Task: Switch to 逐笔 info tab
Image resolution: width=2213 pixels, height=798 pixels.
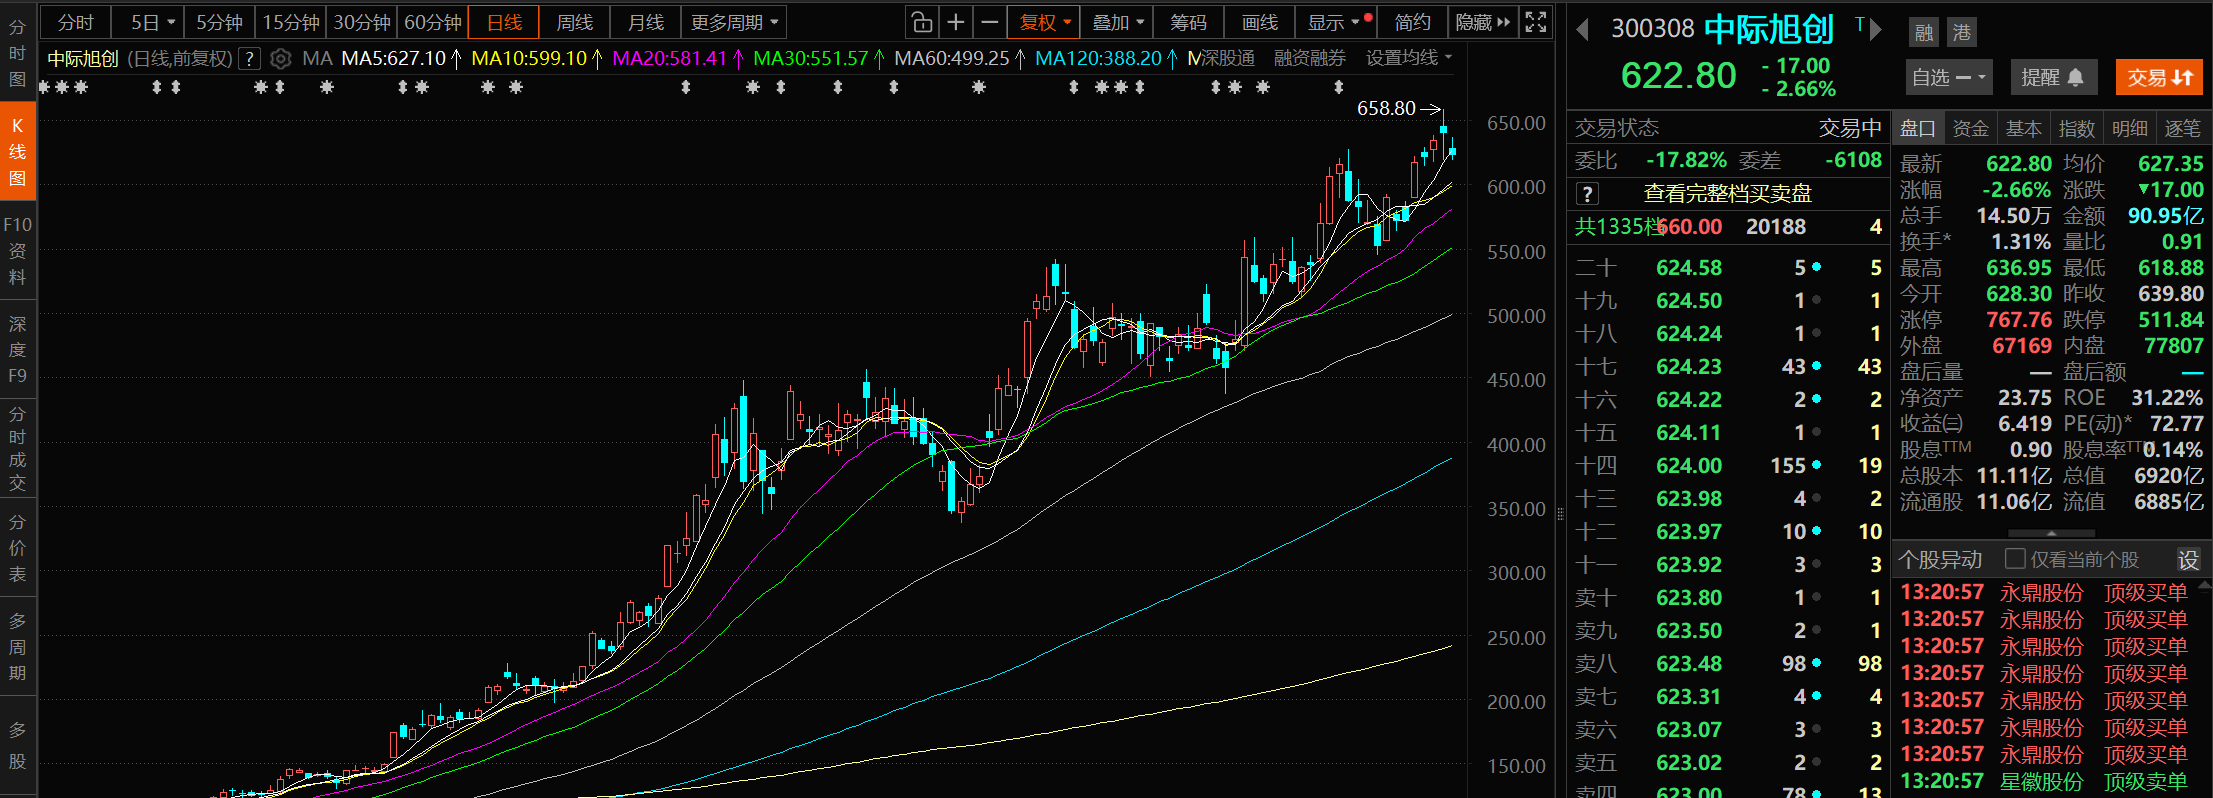Action: [x=2182, y=128]
